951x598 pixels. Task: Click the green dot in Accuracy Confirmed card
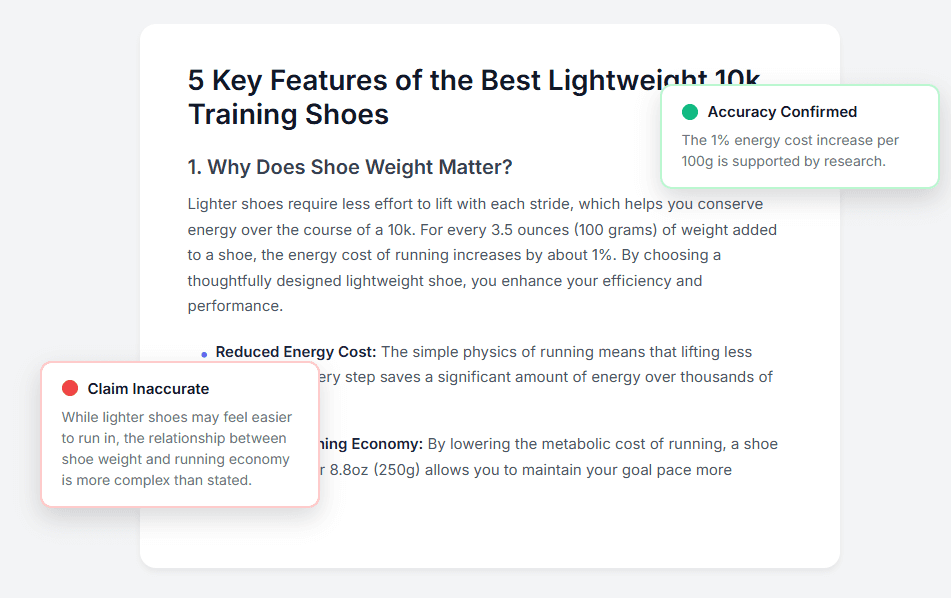[690, 112]
